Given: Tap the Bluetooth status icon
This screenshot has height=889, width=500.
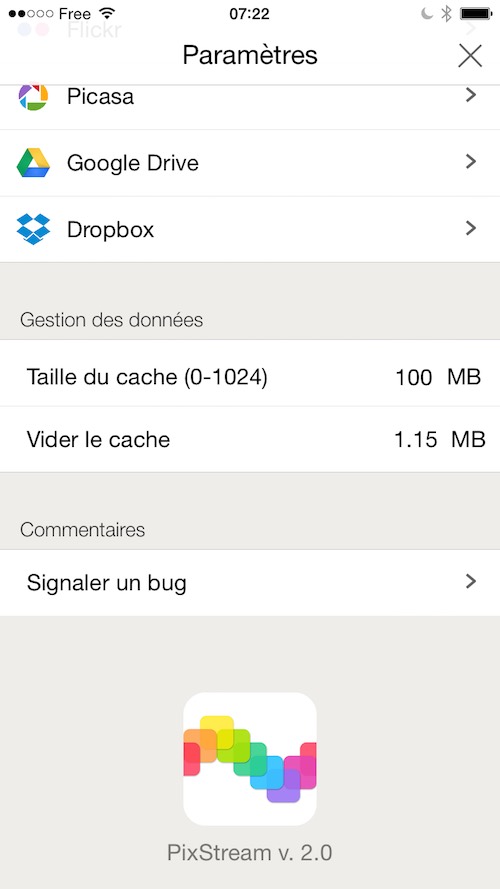Looking at the screenshot, I should click(x=447, y=14).
